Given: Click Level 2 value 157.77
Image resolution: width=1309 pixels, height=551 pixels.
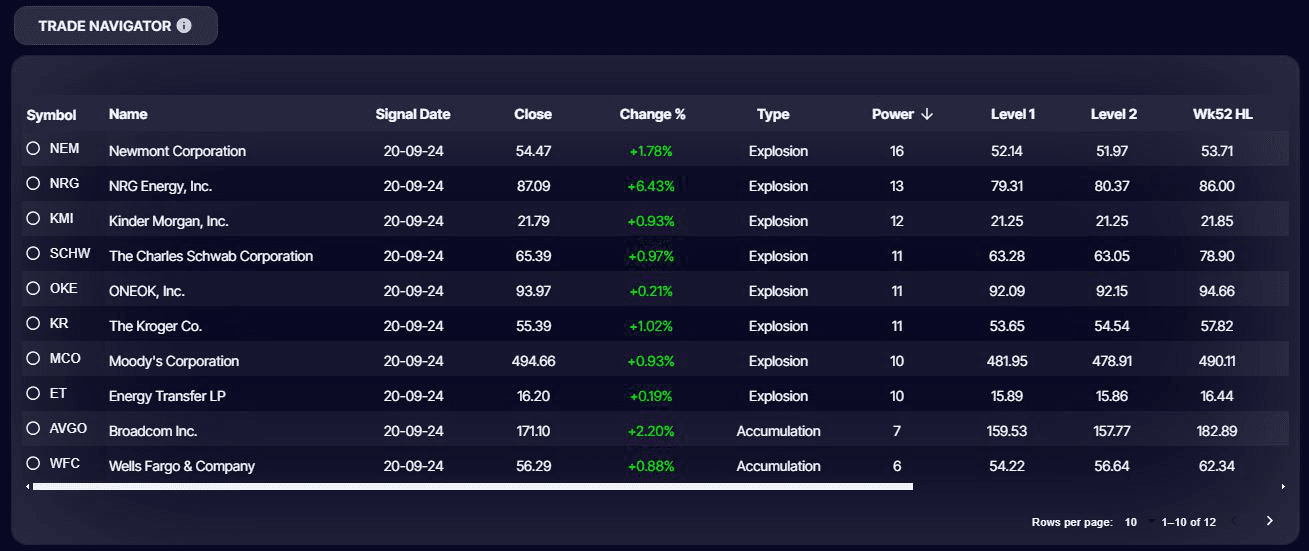Looking at the screenshot, I should click(x=1113, y=431).
